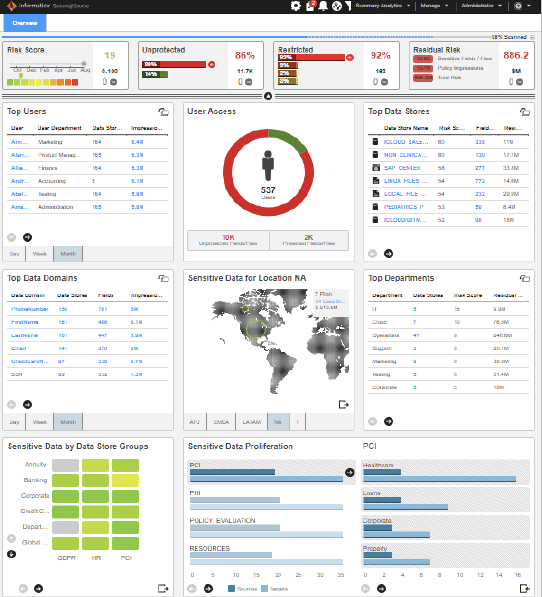
Task: Open the Summary Analytics dropdown
Action: click(383, 6)
